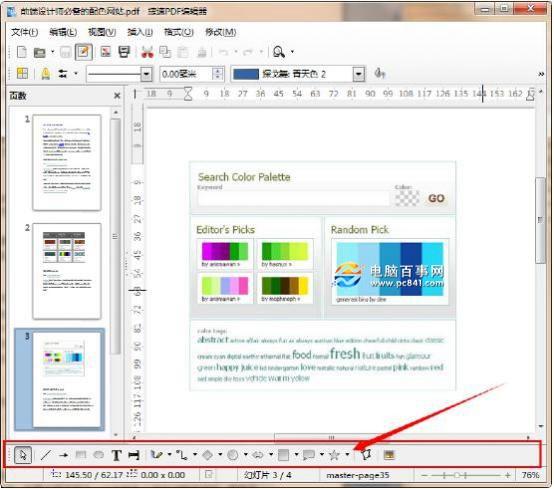Select the Text tool (T)

pos(116,455)
